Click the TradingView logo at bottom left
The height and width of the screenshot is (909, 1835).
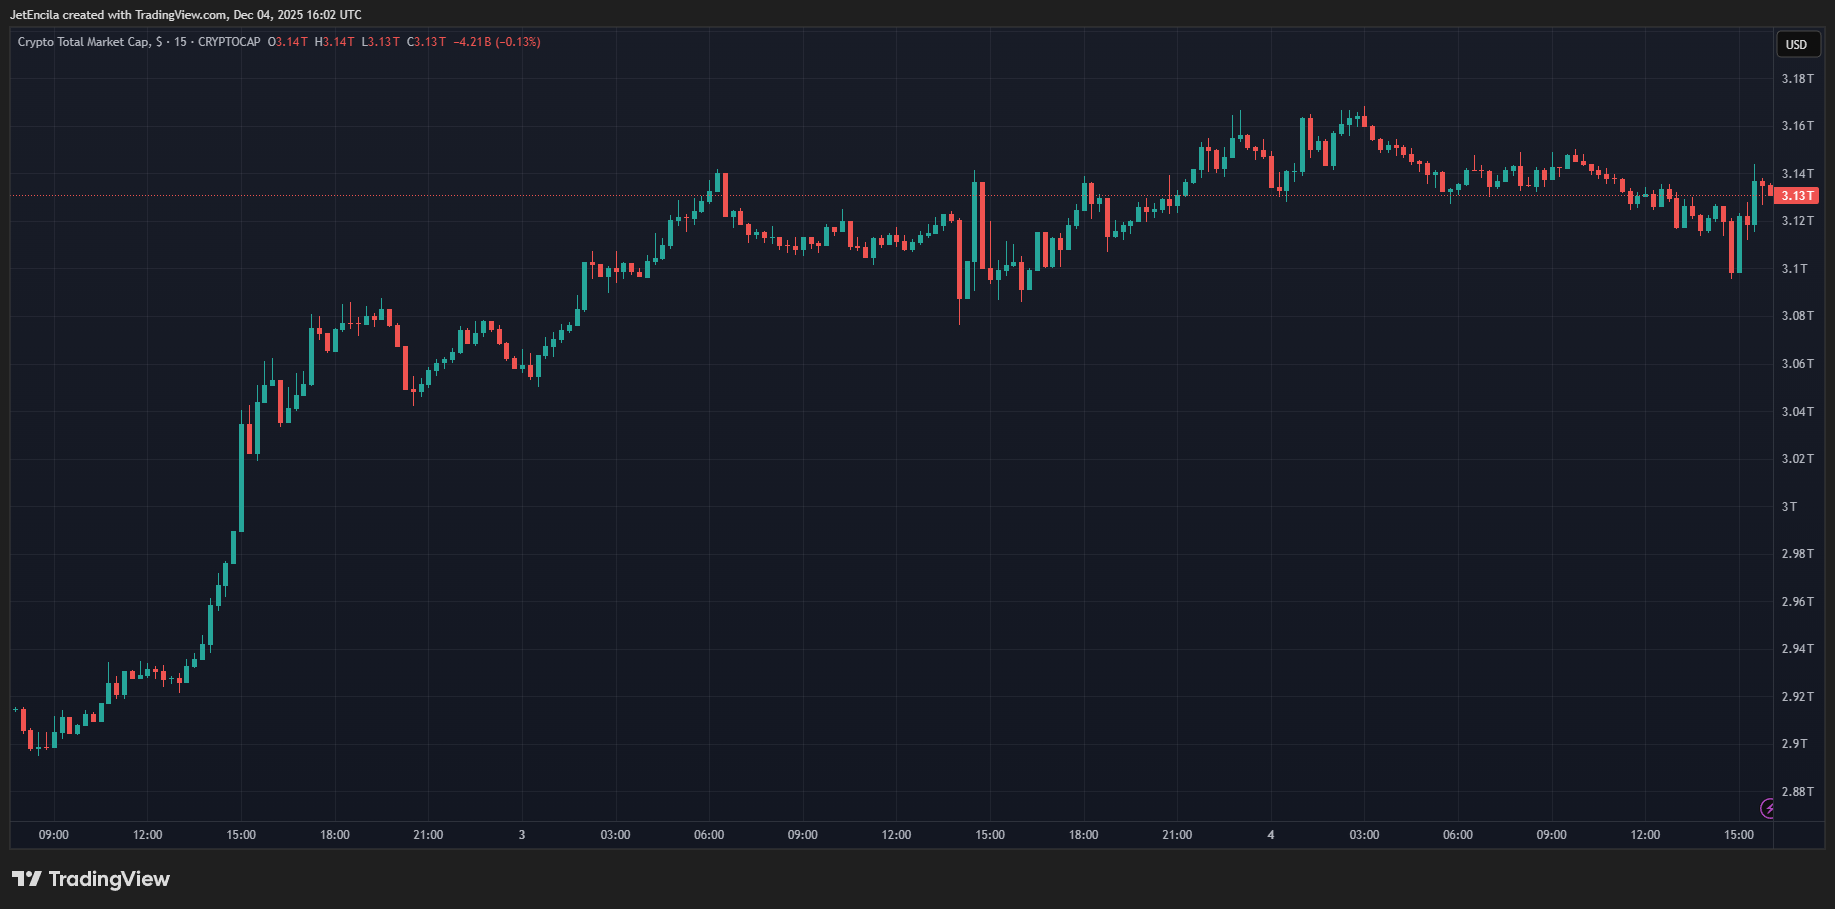(91, 879)
